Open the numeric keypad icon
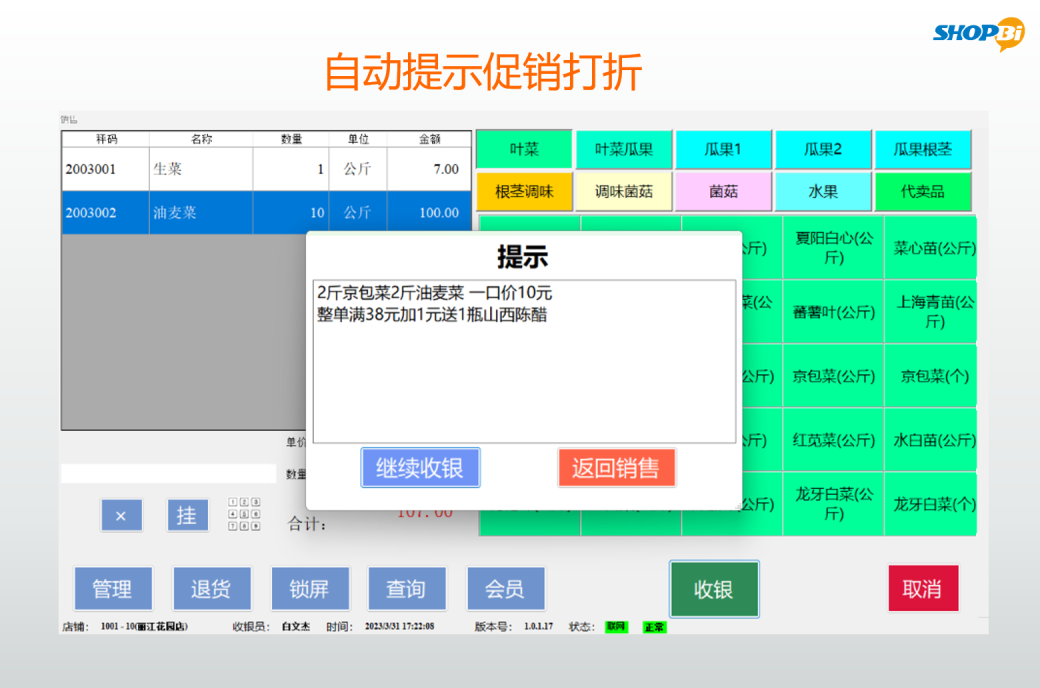The height and width of the screenshot is (688, 1040). point(245,514)
